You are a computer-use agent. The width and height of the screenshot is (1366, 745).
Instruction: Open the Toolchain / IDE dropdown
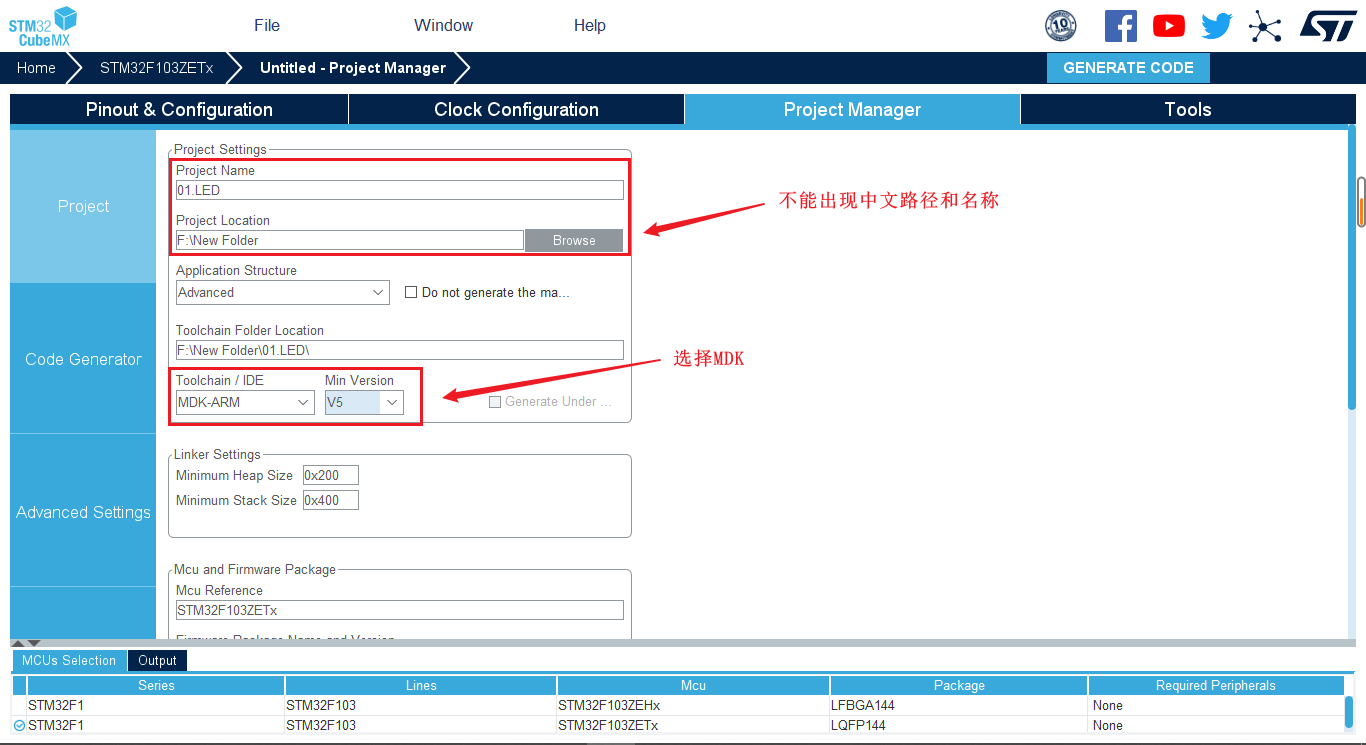tap(245, 402)
